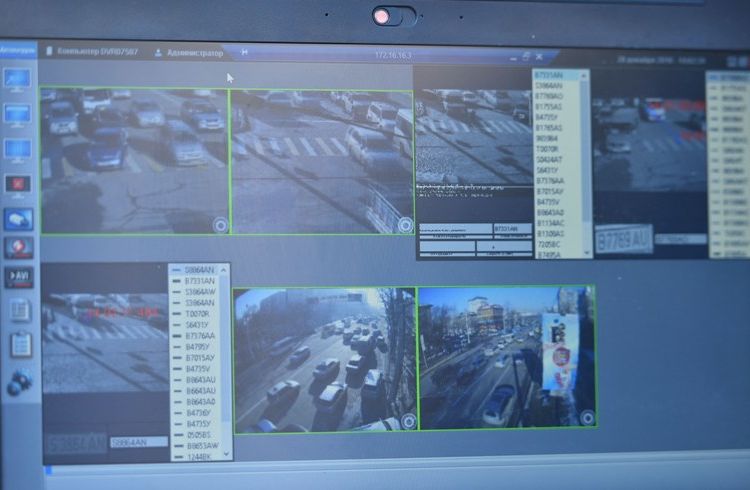Click the snapshot with red overlay text, bottom-left panel
The height and width of the screenshot is (490, 750).
(105, 341)
